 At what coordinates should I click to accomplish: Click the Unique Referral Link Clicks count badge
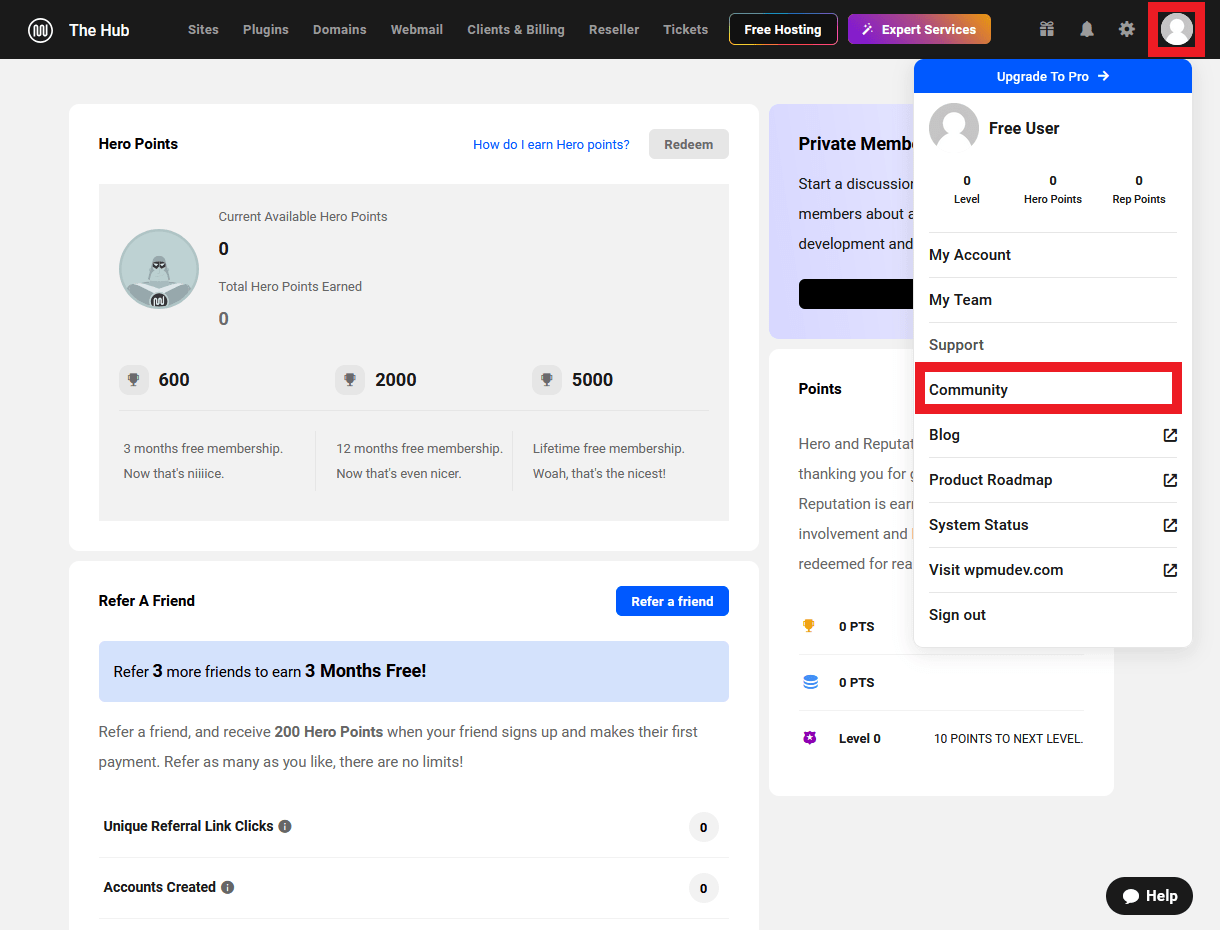[x=703, y=827]
